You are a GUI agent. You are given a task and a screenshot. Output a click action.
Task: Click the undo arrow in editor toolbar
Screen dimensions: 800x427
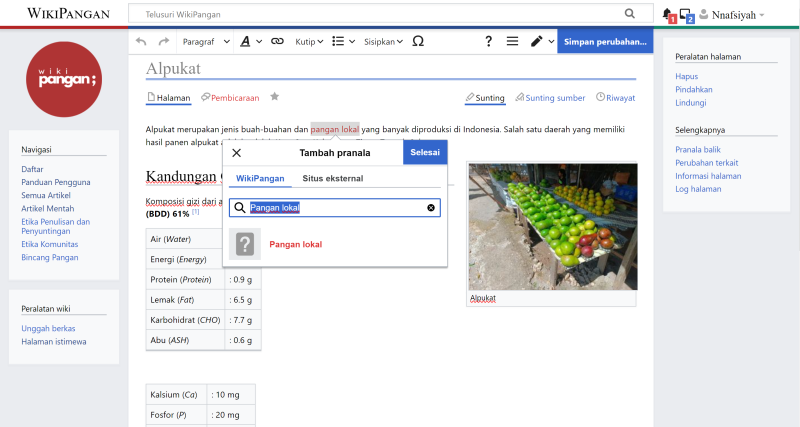[141, 41]
